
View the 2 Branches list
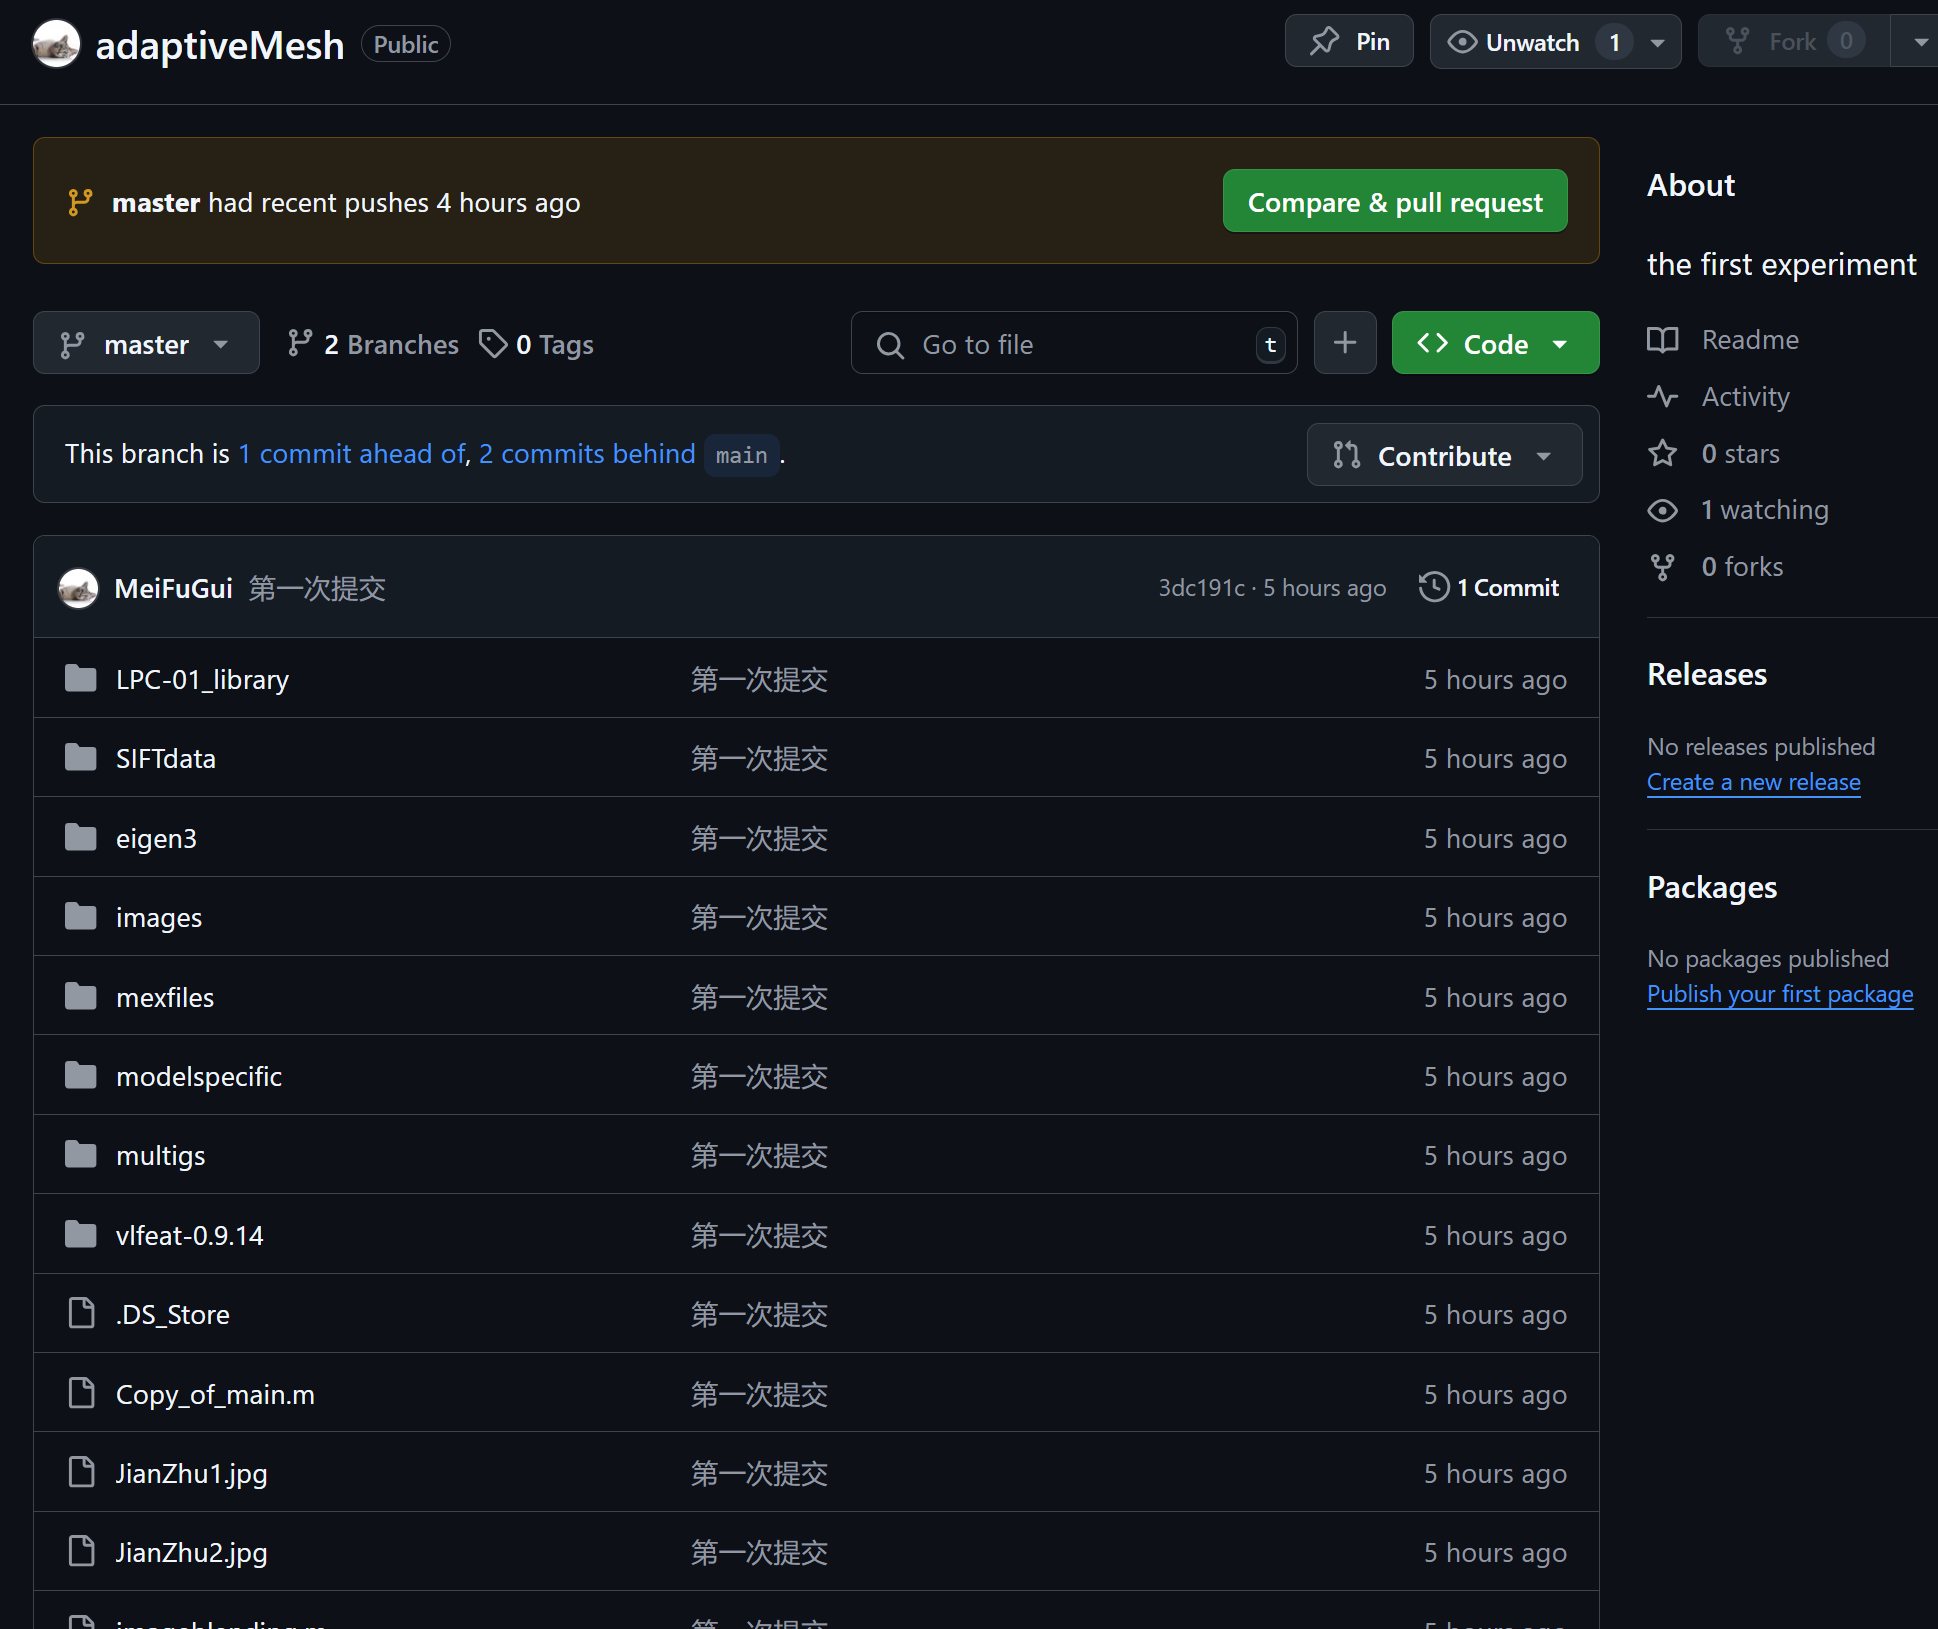point(373,344)
